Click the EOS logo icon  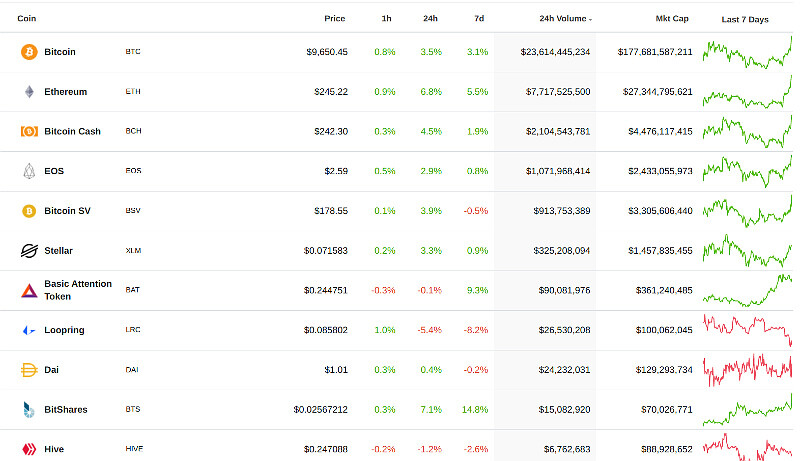pyautogui.click(x=29, y=171)
